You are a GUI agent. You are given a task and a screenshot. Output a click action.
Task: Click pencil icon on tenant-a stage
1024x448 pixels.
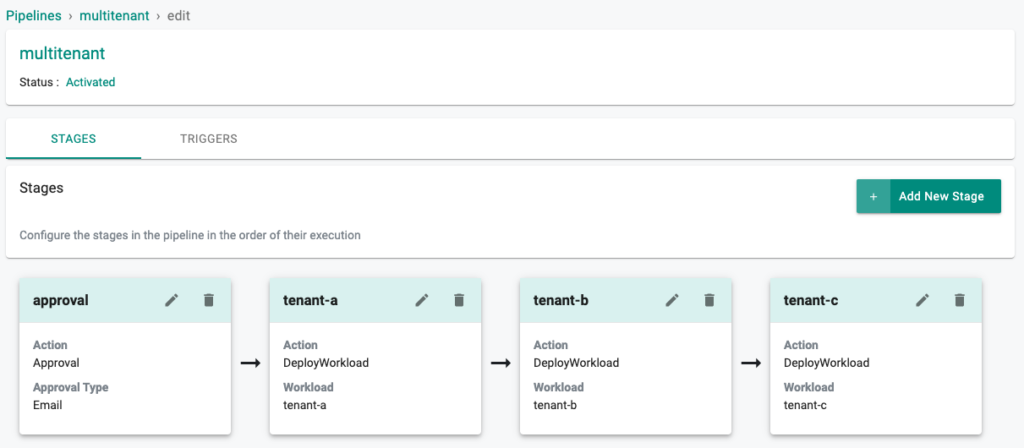422,300
